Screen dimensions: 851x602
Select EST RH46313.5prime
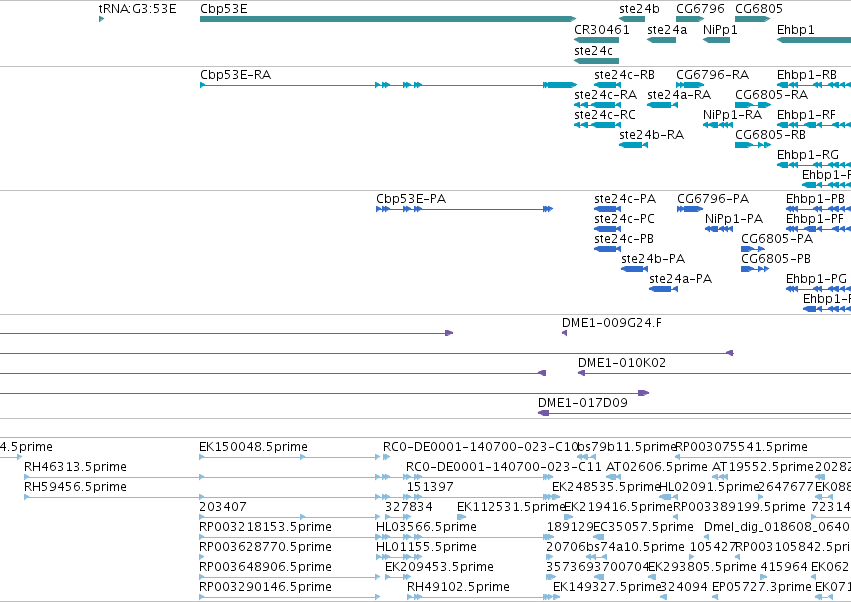click(289, 477)
